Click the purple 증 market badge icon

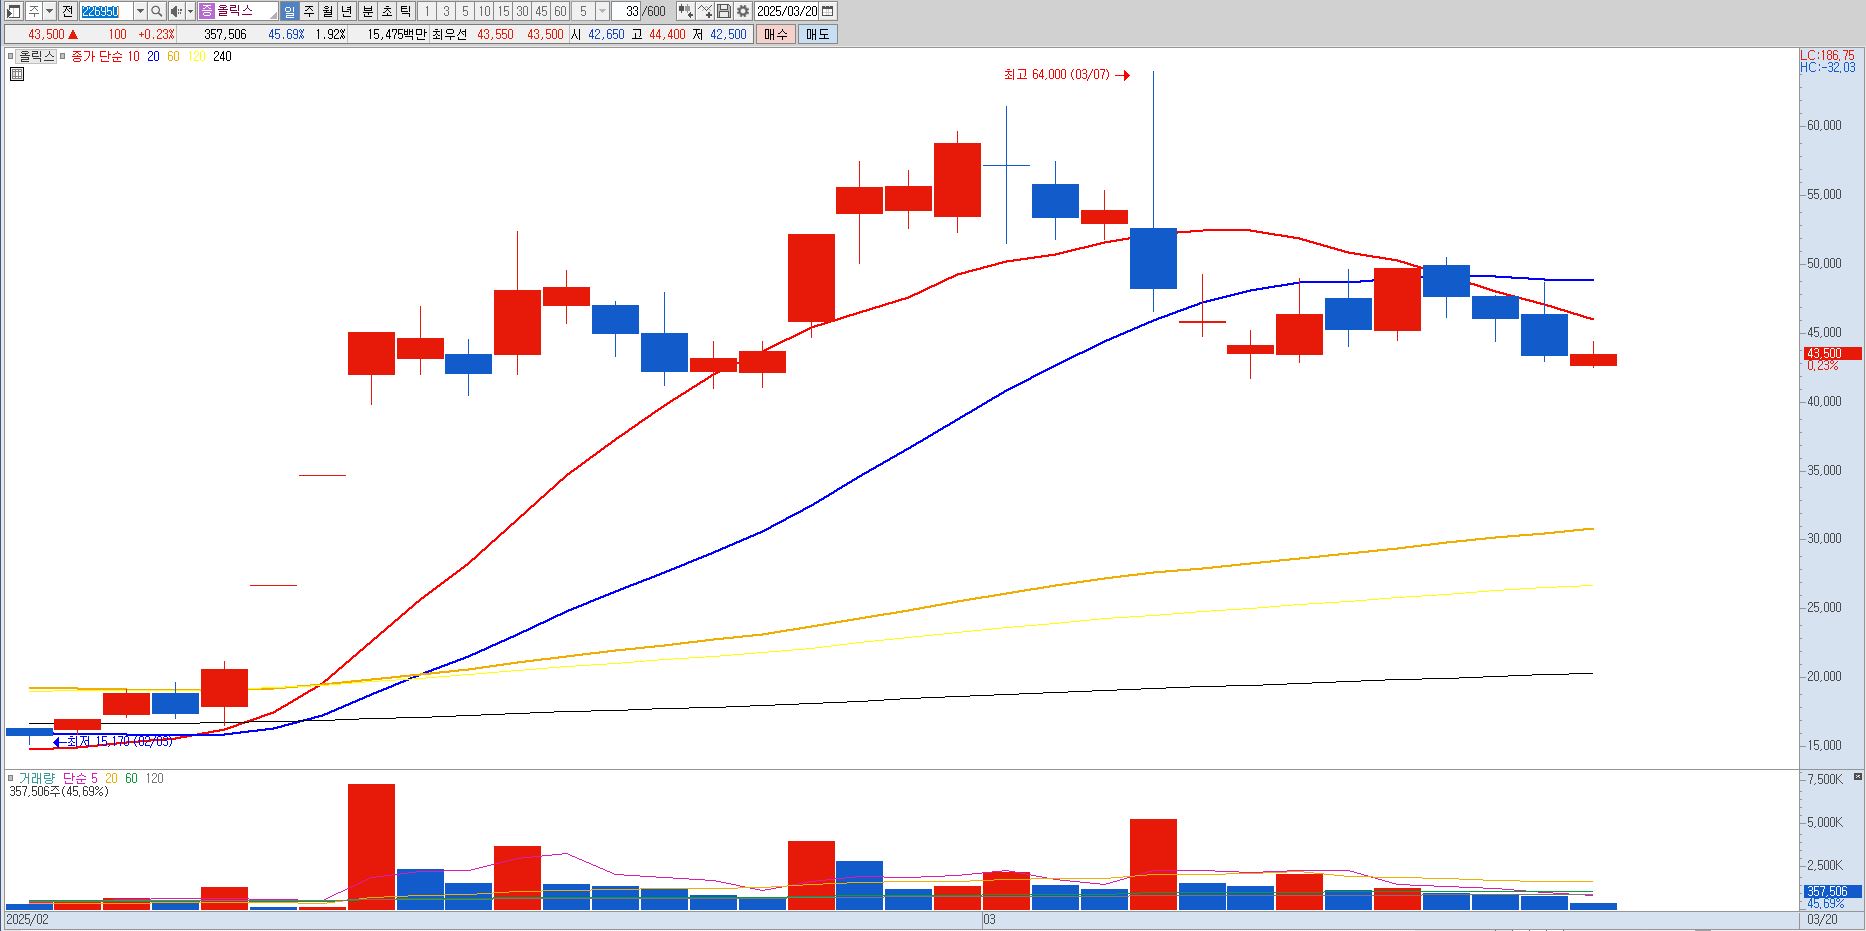206,11
